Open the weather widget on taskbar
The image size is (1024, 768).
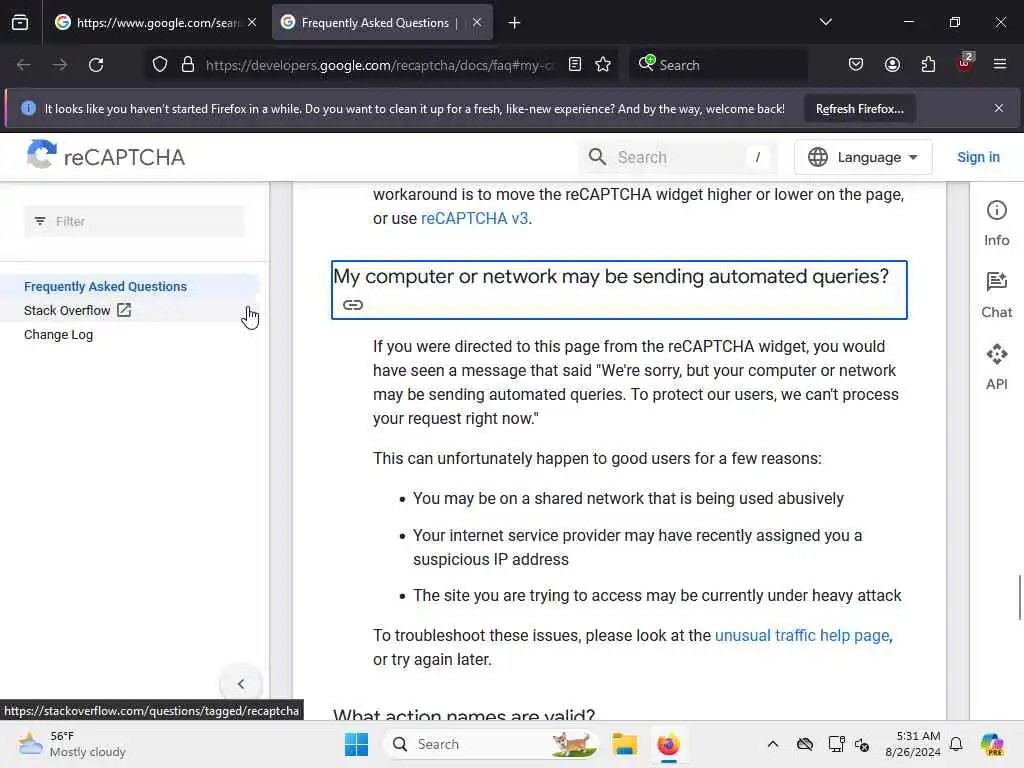(72, 744)
